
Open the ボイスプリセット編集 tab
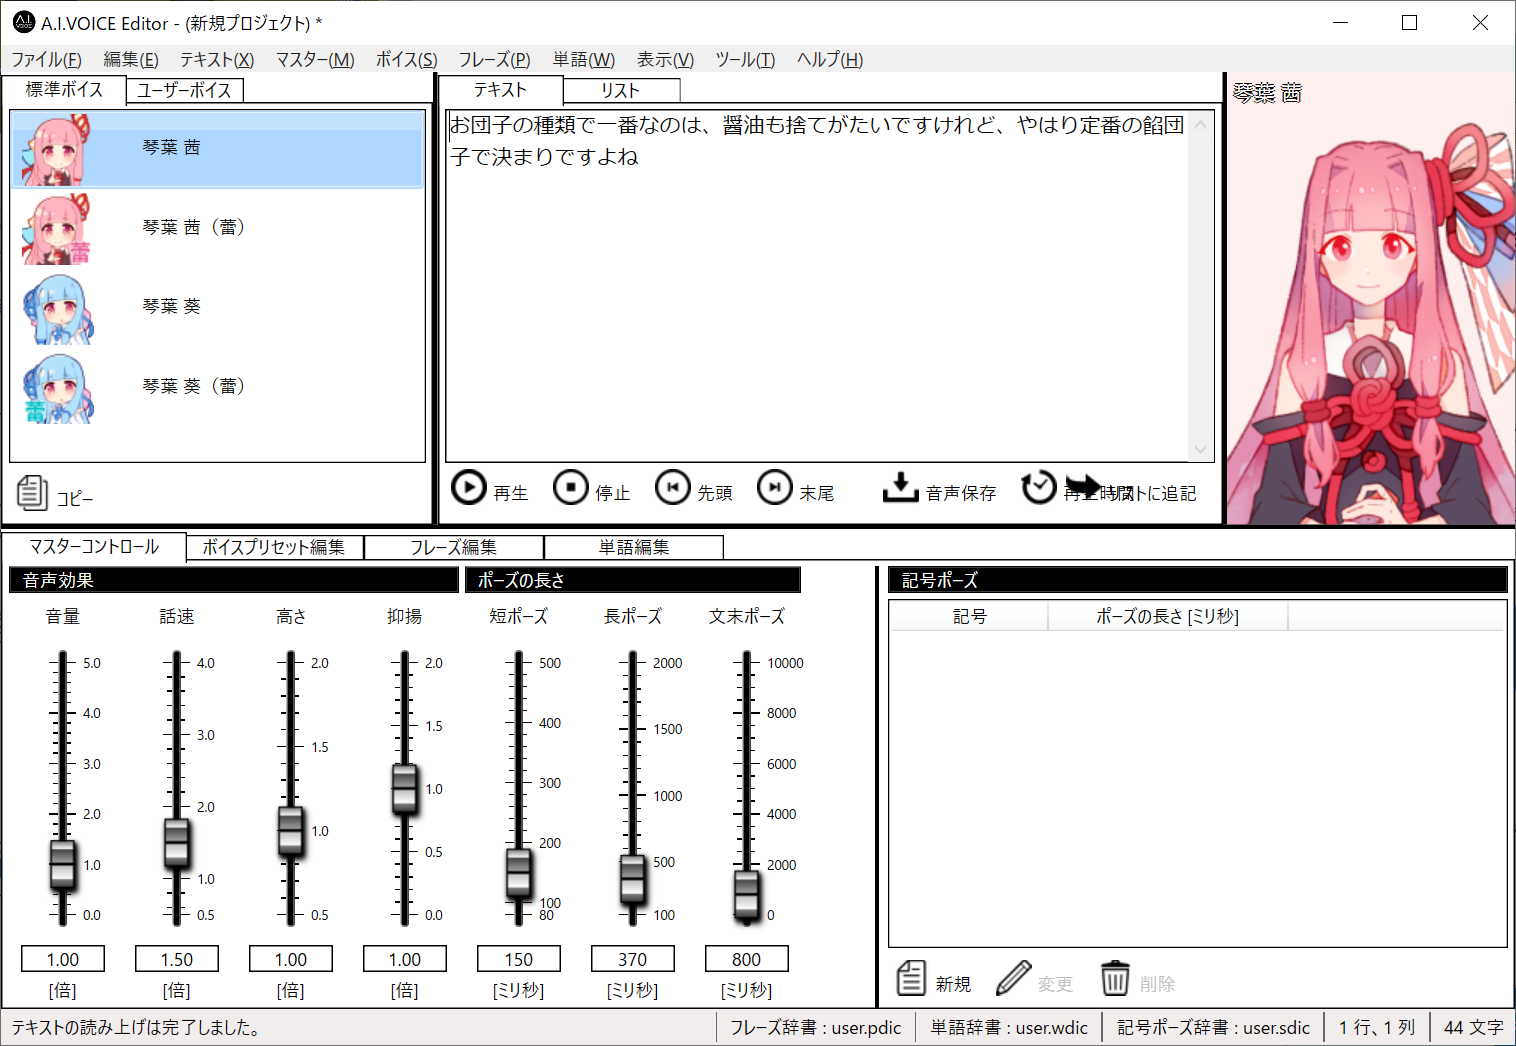pos(274,547)
